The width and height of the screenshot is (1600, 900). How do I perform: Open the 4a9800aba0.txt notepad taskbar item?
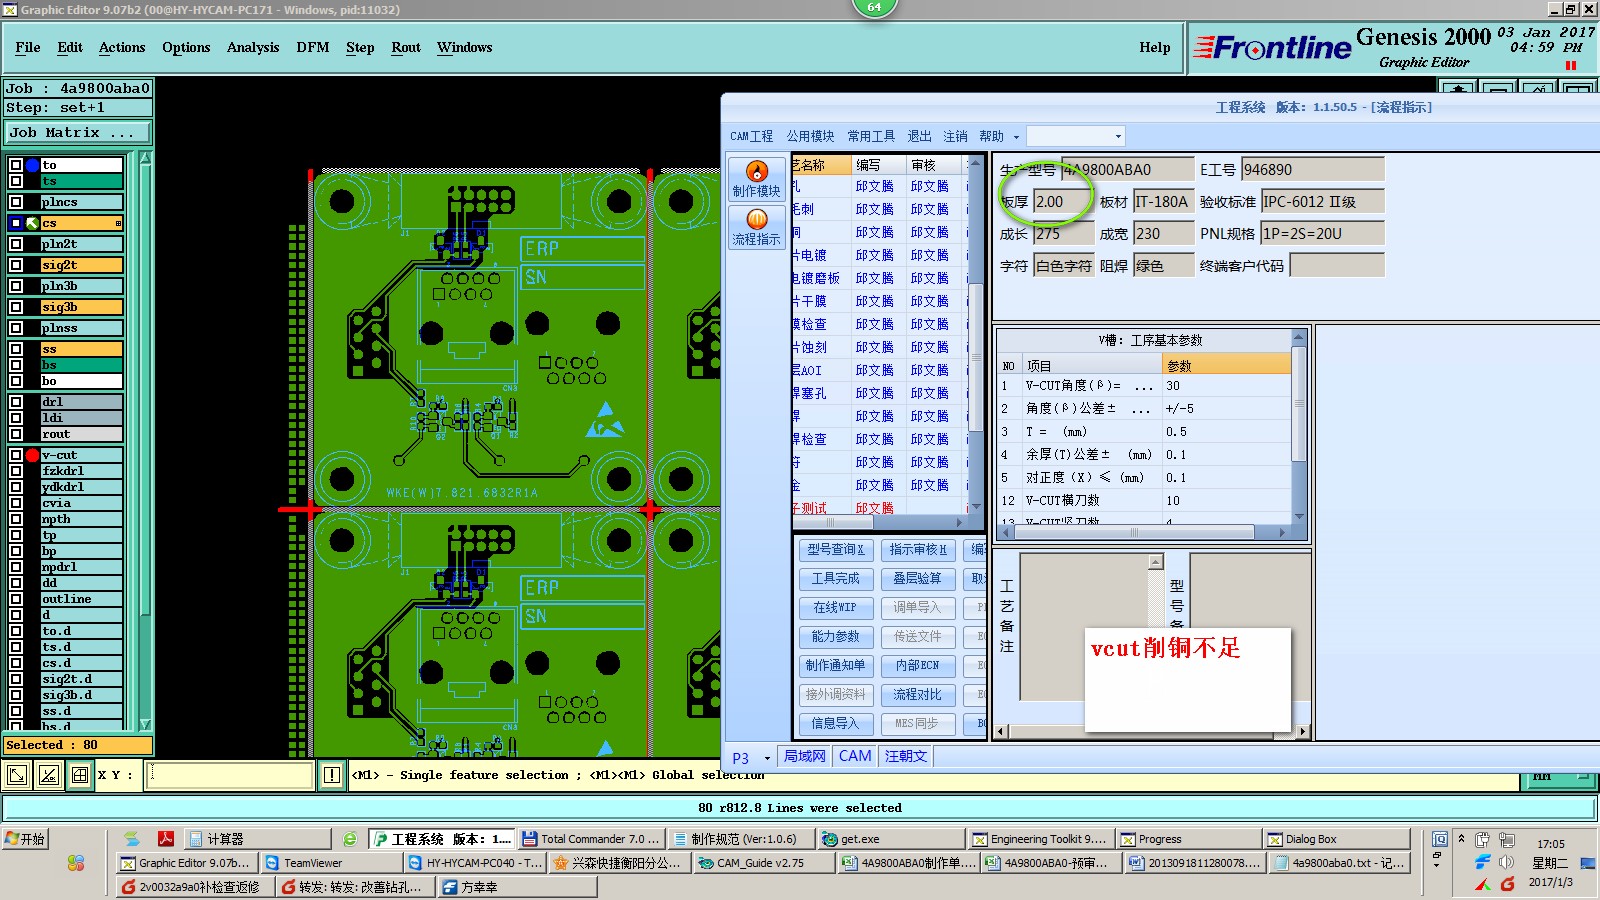coord(1340,862)
